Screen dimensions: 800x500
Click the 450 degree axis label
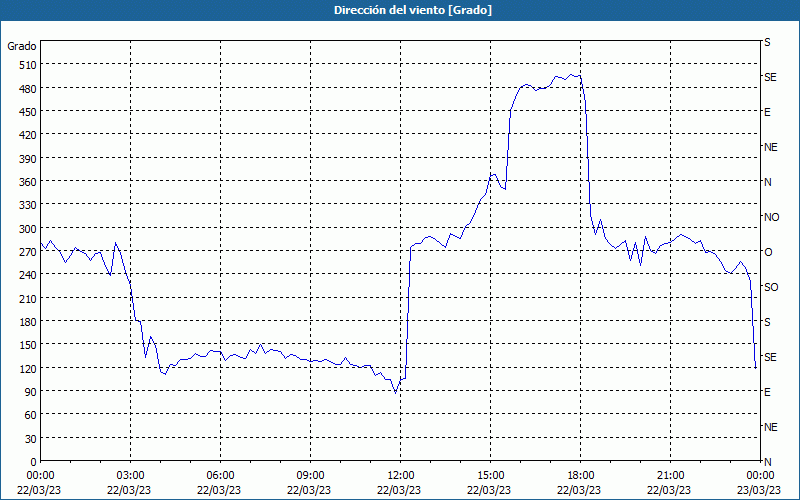[x=28, y=112]
